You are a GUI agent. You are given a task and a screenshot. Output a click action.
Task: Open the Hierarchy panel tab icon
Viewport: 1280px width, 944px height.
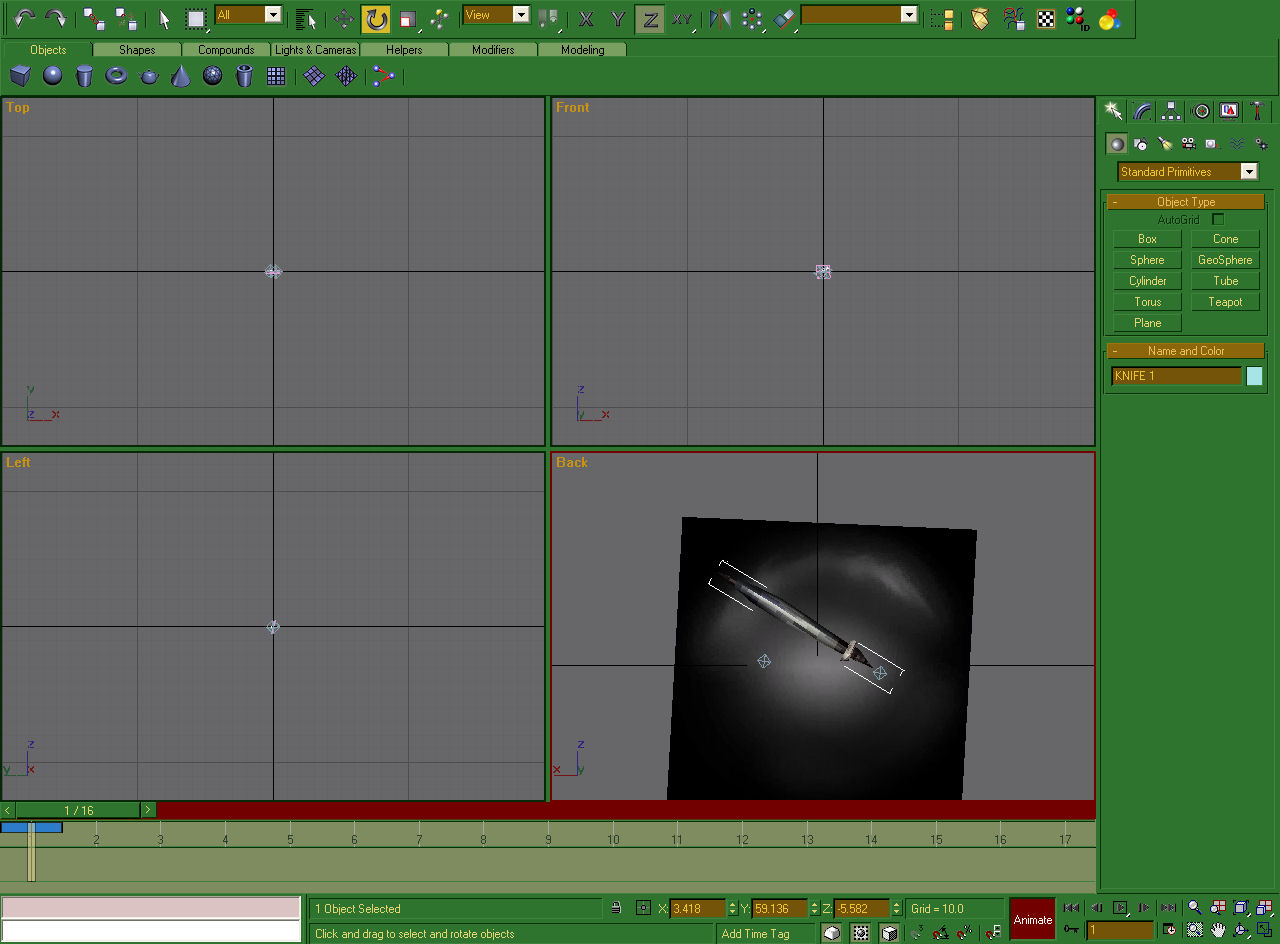click(1171, 111)
